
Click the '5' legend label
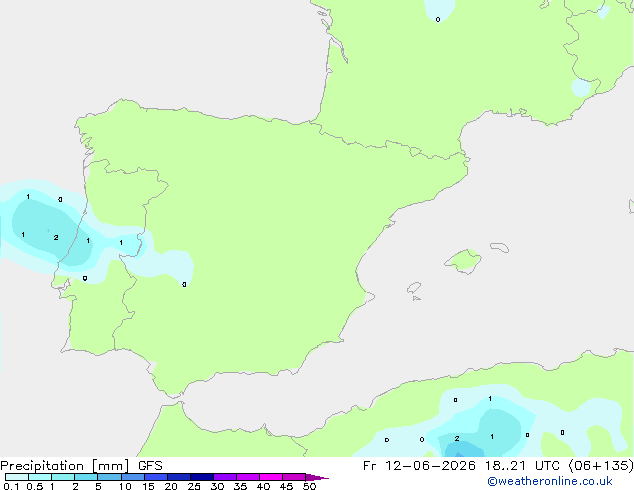pos(98,486)
